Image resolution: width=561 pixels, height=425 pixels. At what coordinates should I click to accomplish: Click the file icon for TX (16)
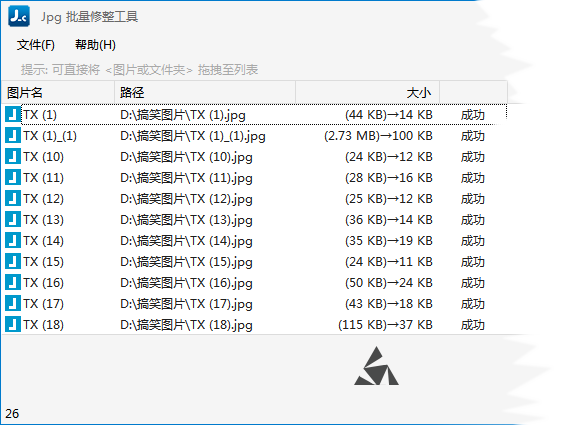(x=13, y=283)
